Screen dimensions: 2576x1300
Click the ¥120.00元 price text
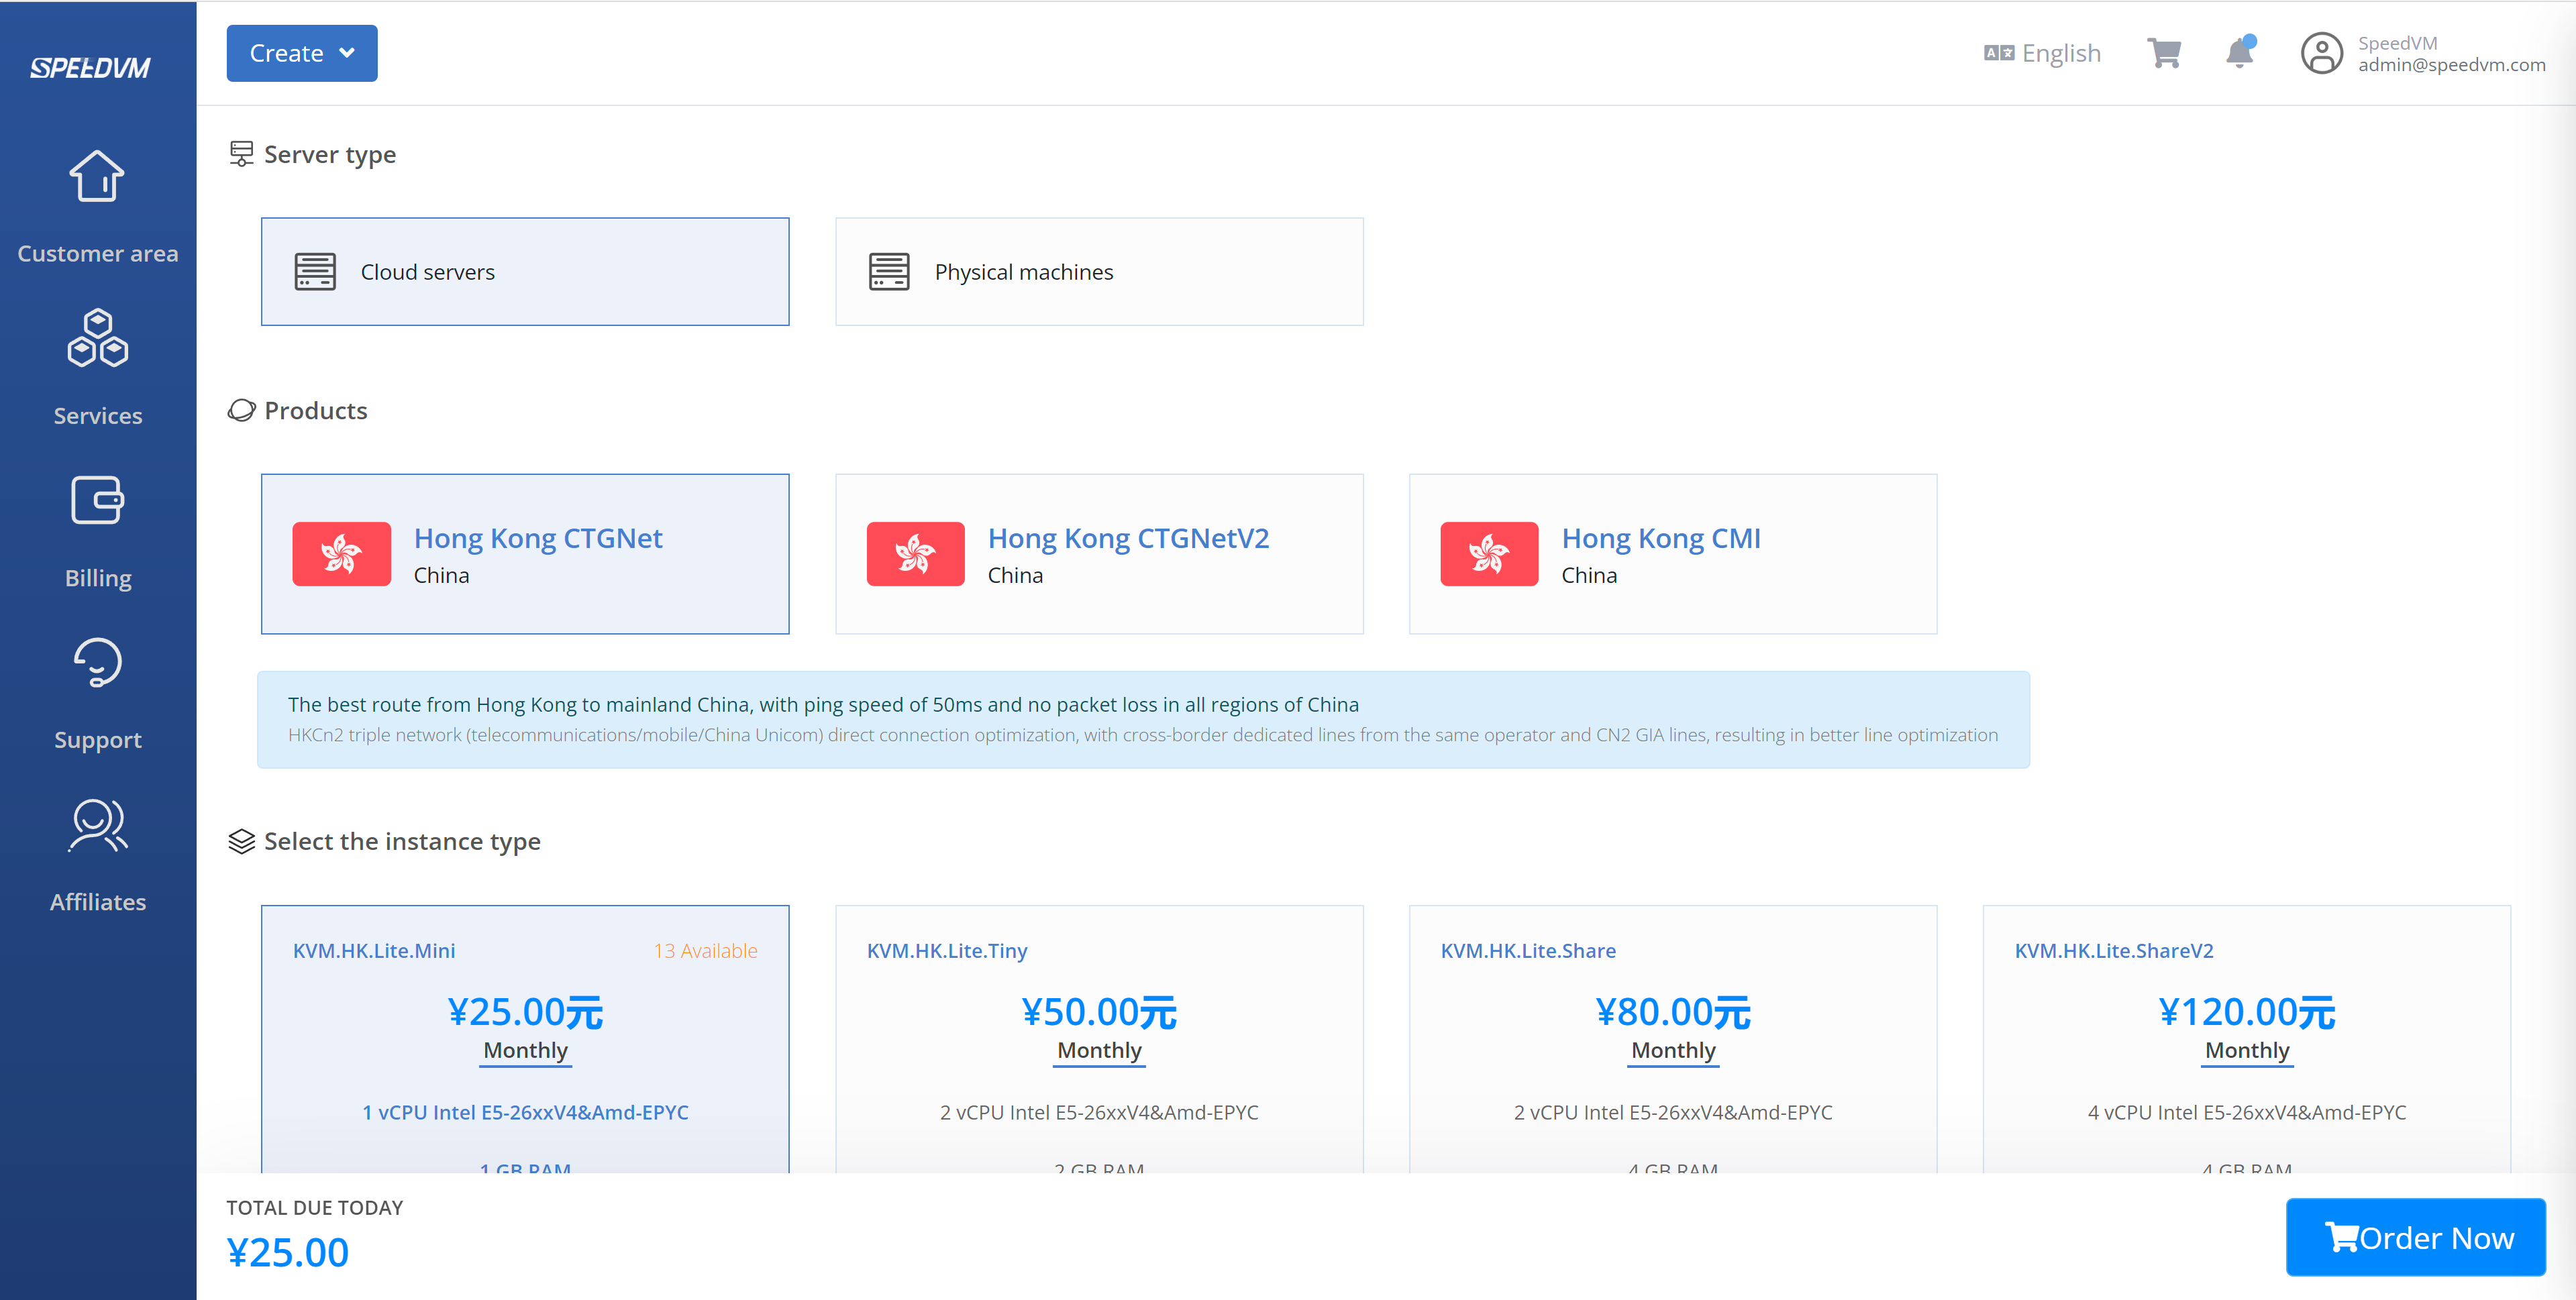click(x=2247, y=1012)
